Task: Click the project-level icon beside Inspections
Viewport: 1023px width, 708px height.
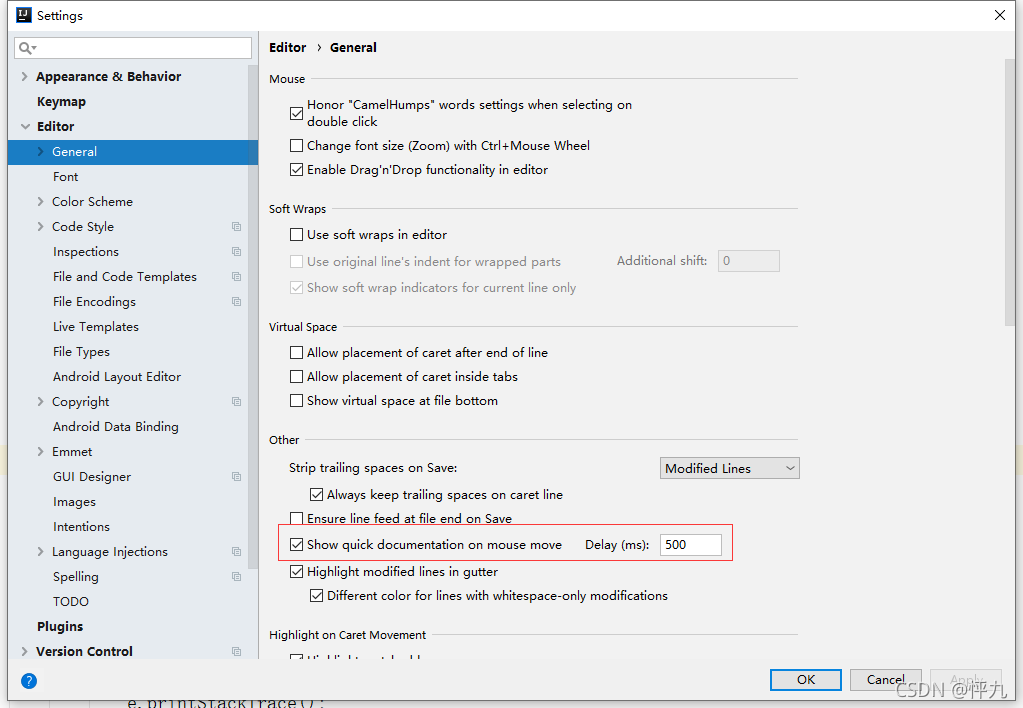Action: 236,252
